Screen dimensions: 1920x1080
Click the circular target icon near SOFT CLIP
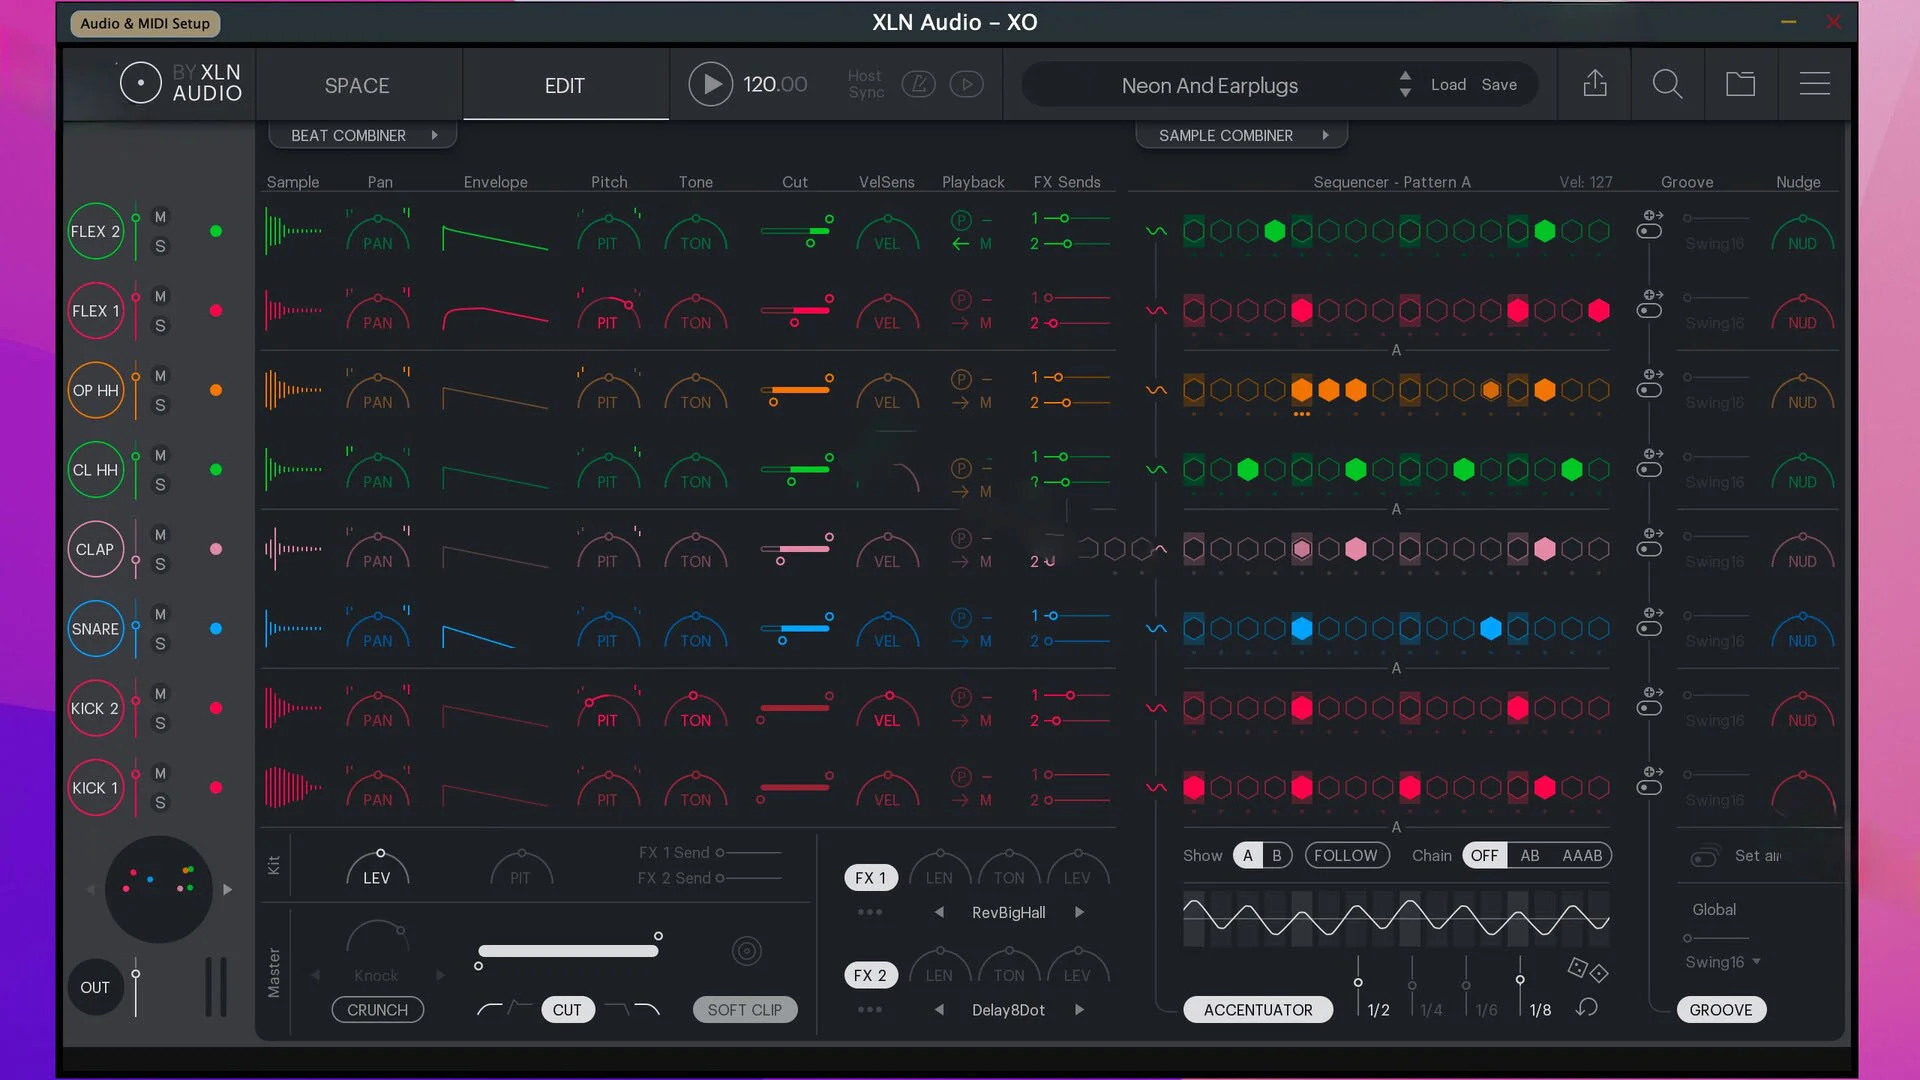(x=746, y=951)
